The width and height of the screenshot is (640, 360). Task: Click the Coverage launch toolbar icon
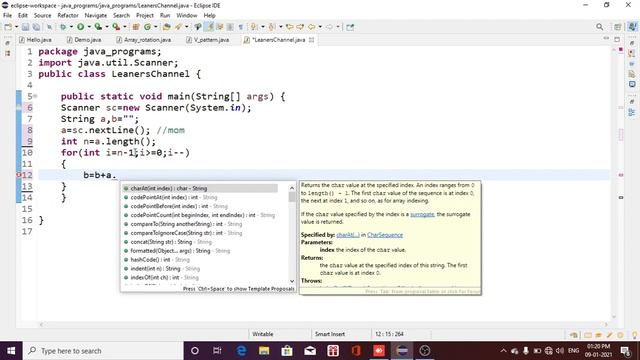coord(98,27)
